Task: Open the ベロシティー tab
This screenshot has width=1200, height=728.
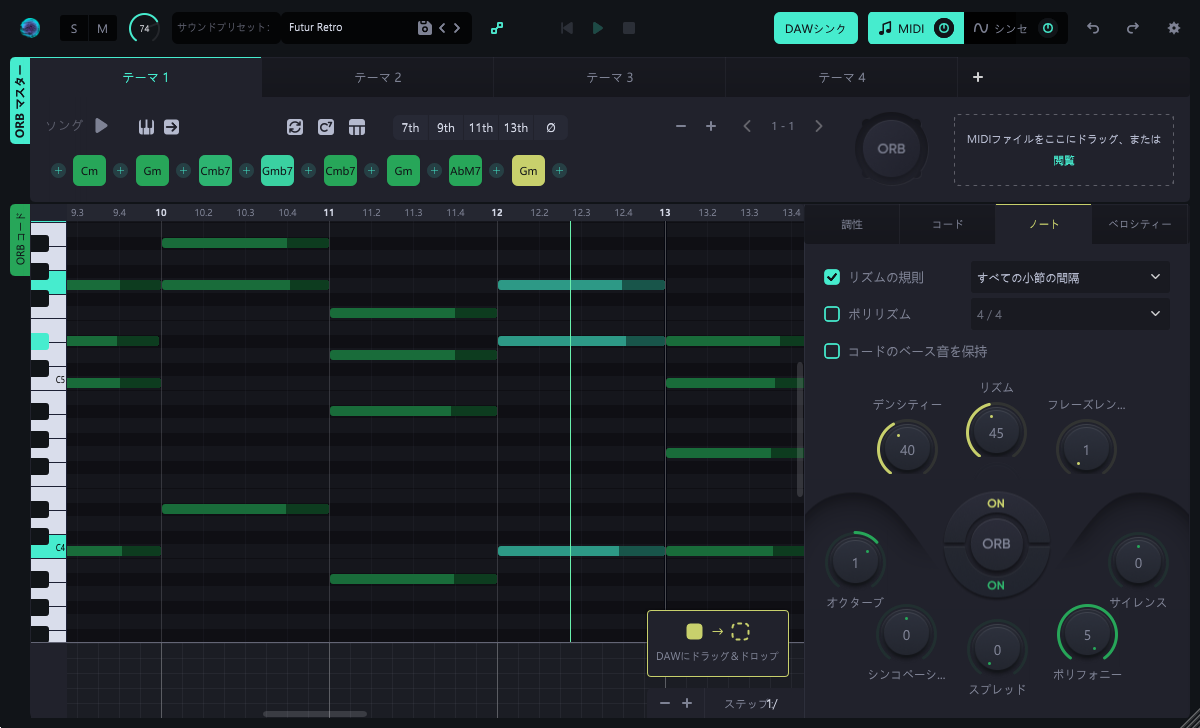Action: point(1139,224)
